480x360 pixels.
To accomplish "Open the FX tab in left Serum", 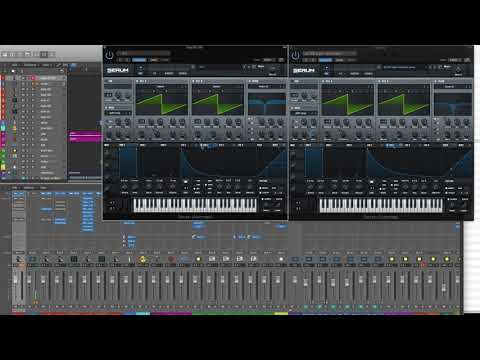I will (155, 73).
